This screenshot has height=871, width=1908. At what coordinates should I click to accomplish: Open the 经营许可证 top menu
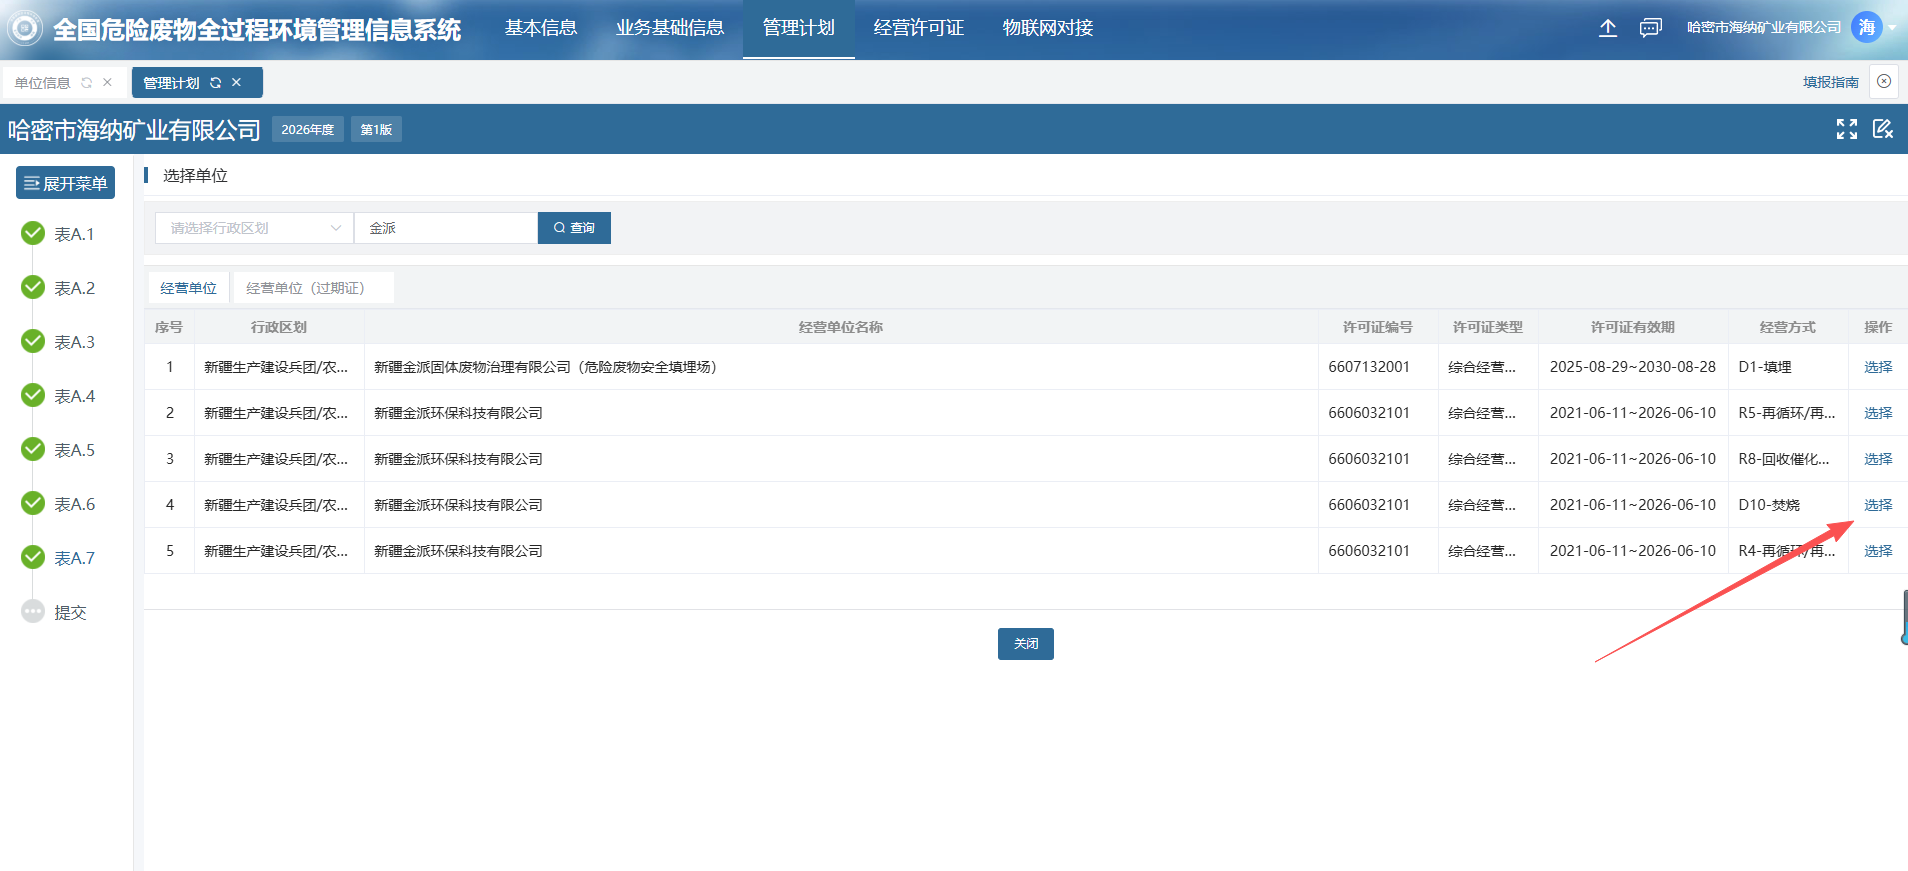[918, 28]
